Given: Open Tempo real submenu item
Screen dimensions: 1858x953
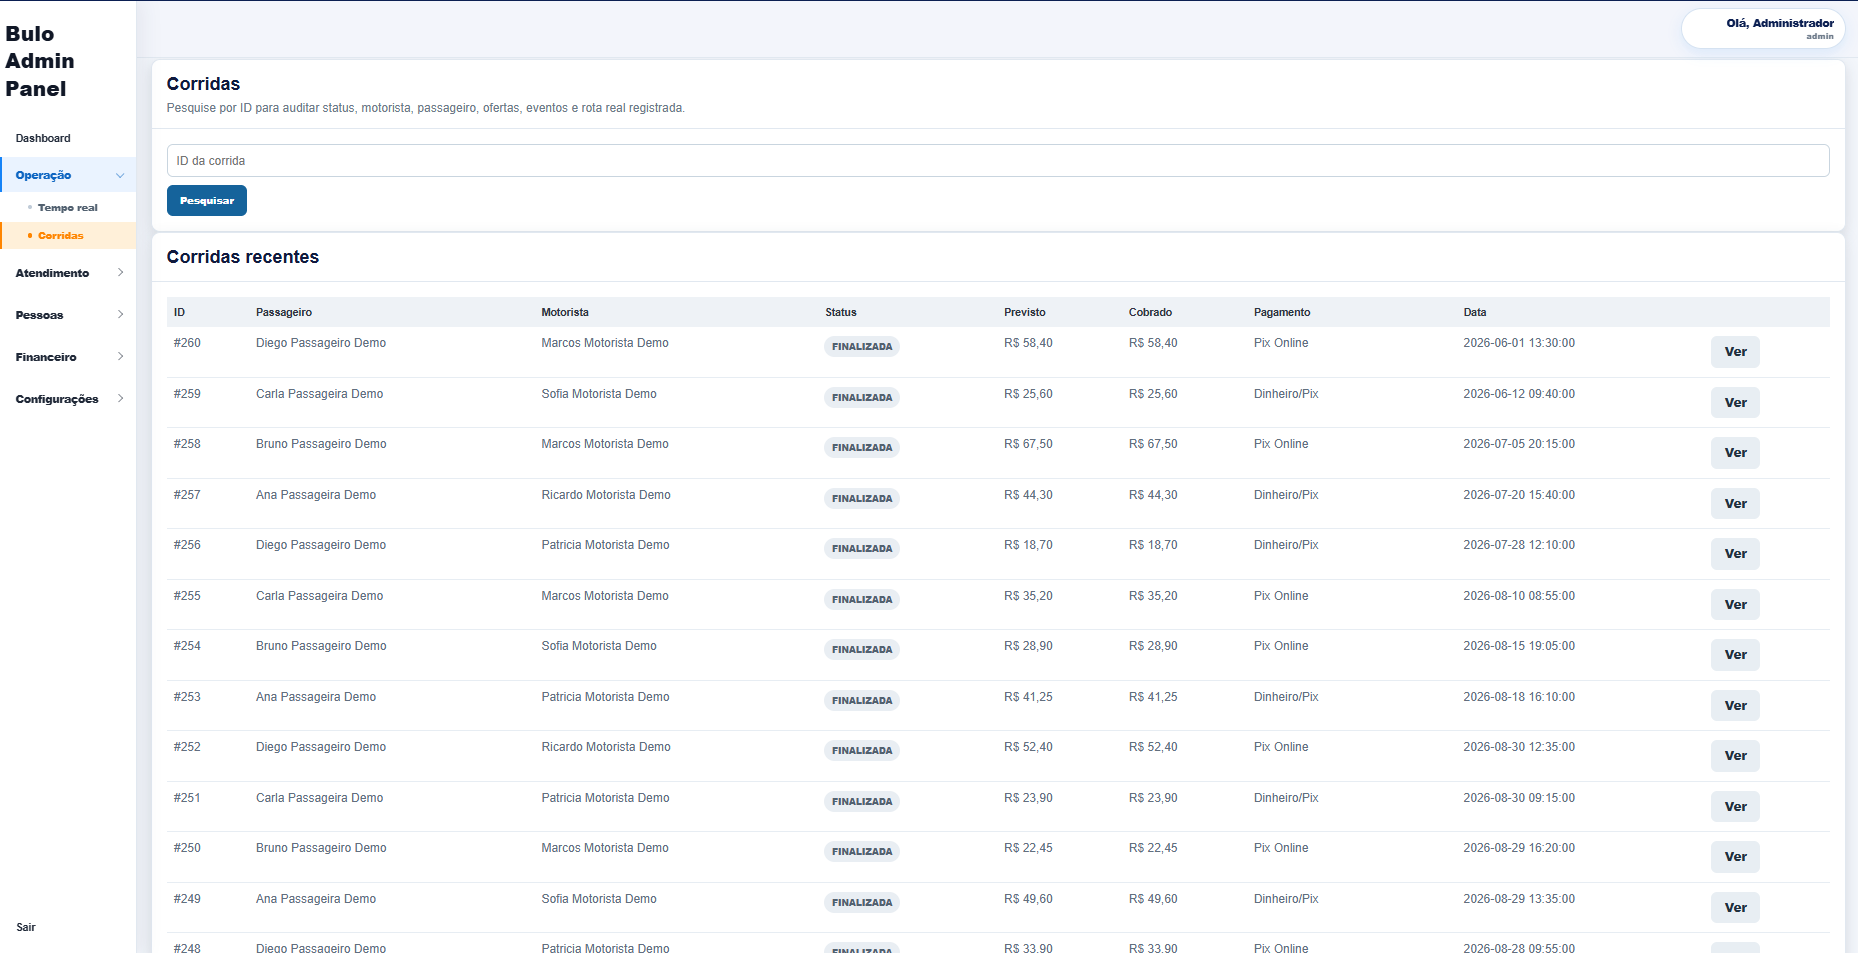Looking at the screenshot, I should click(68, 208).
